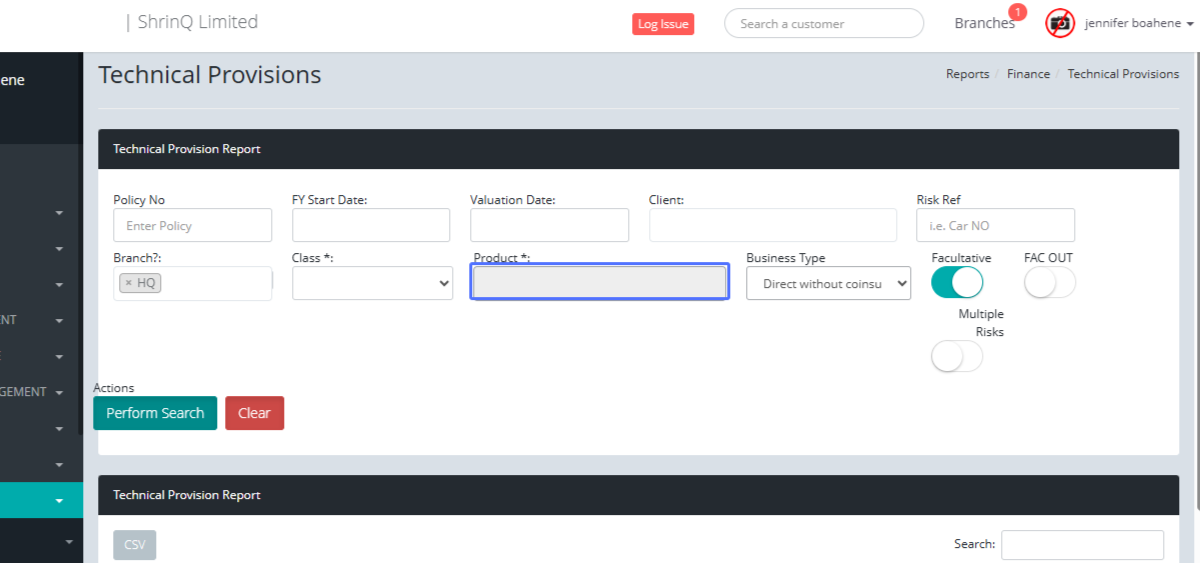Navigate to Finance breadcrumb link
Viewport: 1200px width, 563px height.
[1028, 74]
